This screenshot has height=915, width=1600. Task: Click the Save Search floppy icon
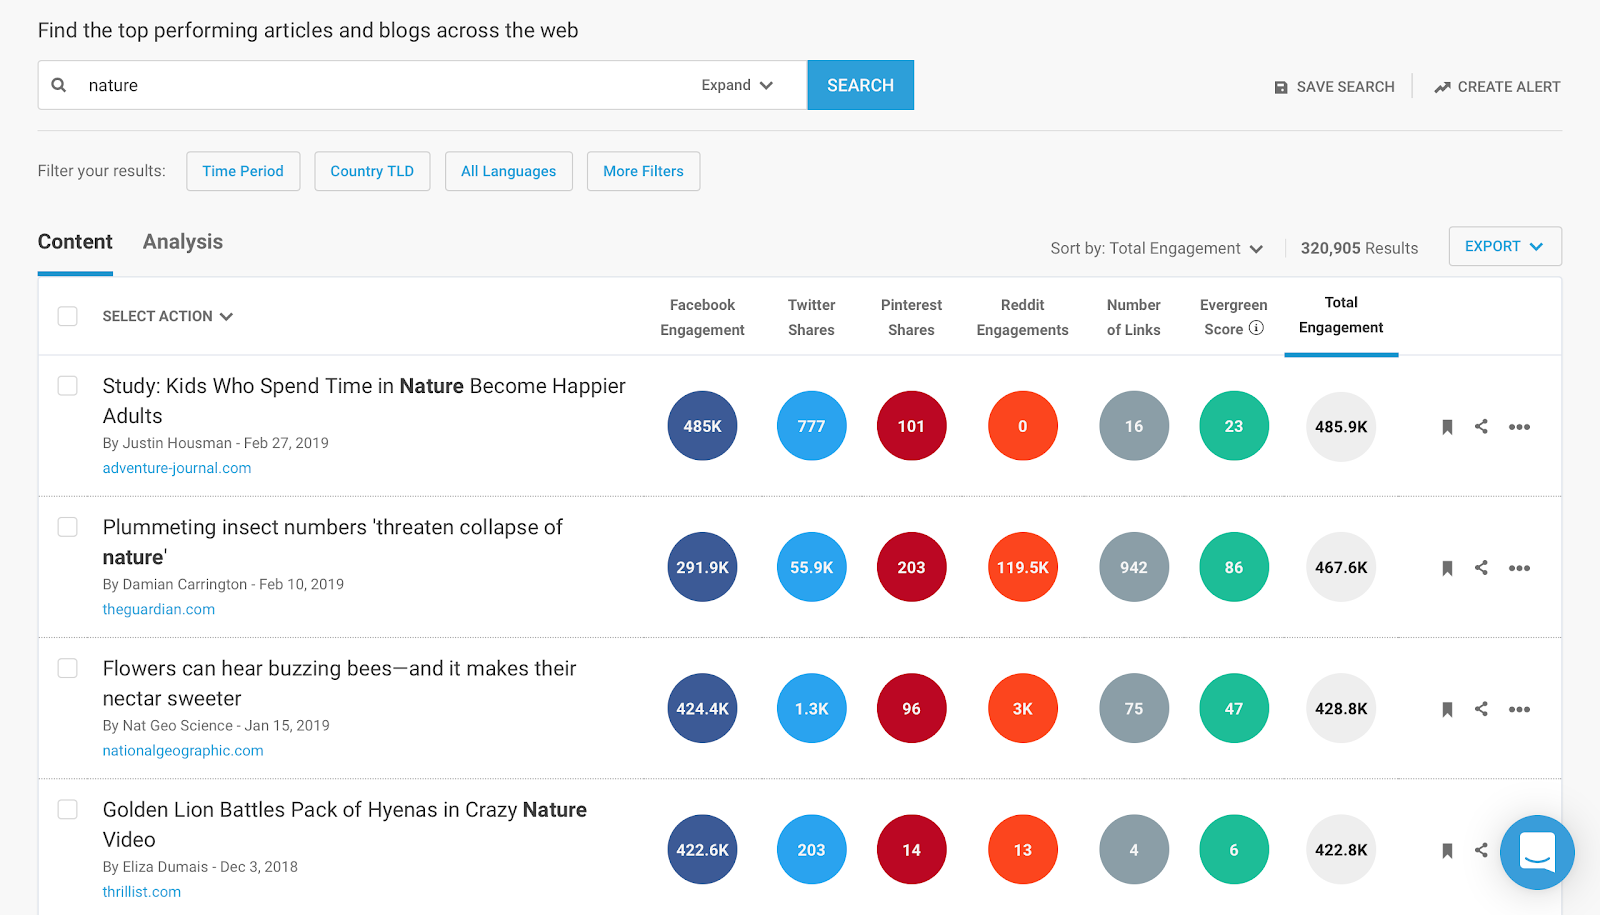1281,87
